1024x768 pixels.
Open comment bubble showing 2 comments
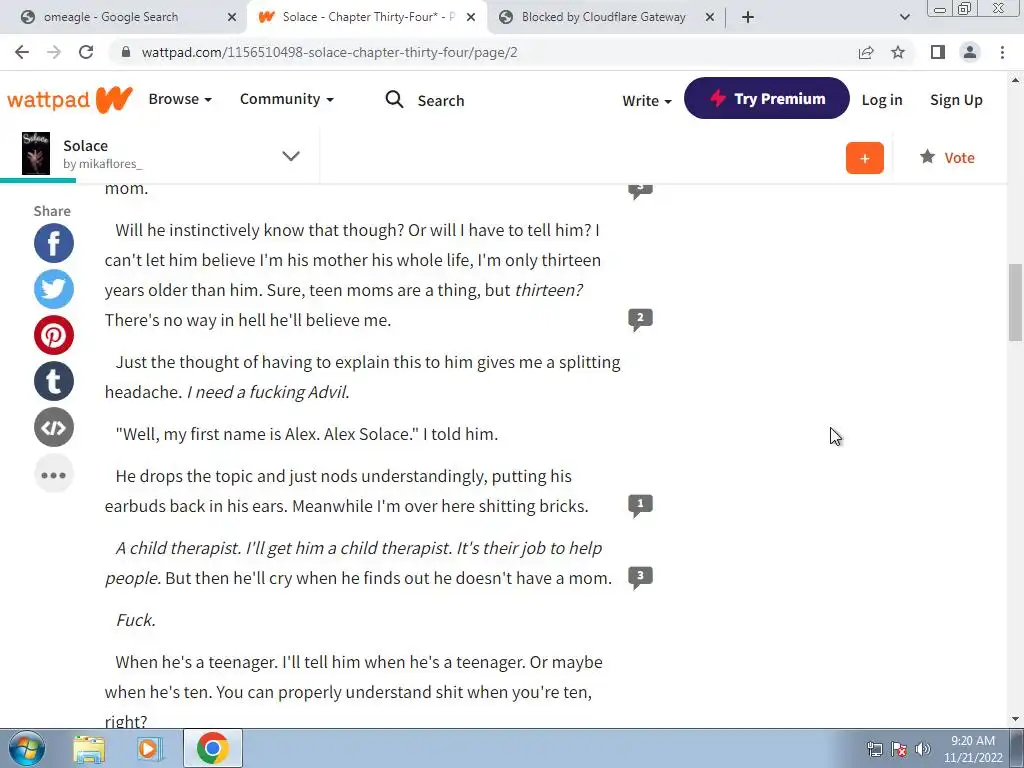[x=640, y=319]
